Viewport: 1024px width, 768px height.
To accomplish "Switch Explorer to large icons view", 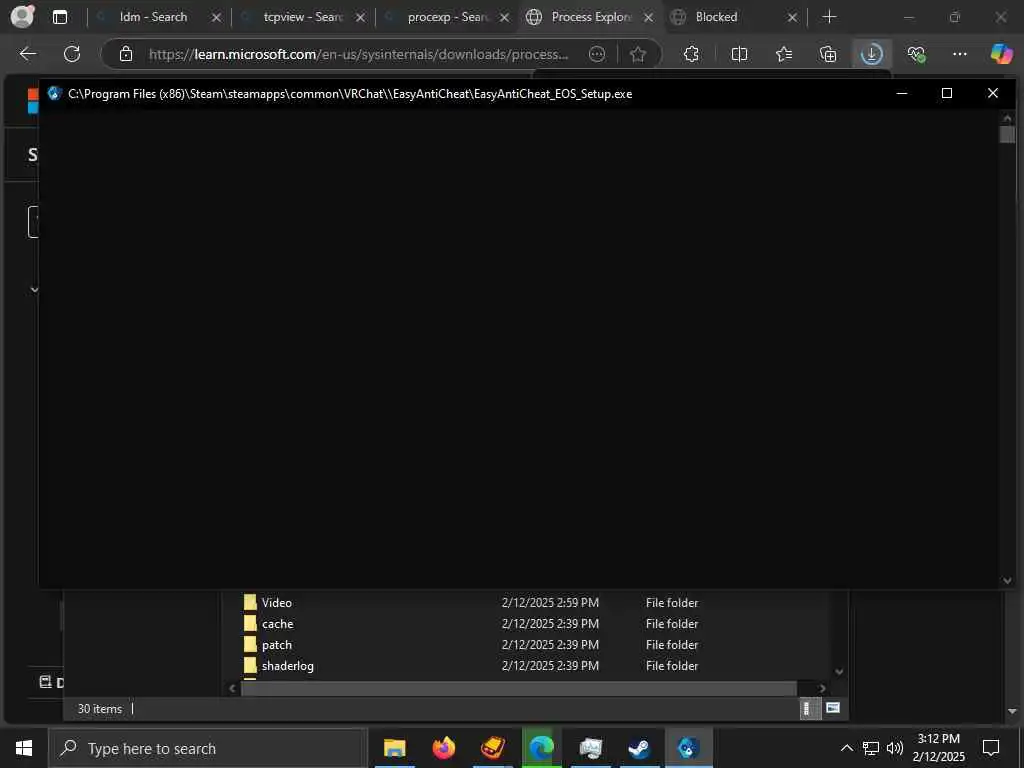I will click(833, 708).
